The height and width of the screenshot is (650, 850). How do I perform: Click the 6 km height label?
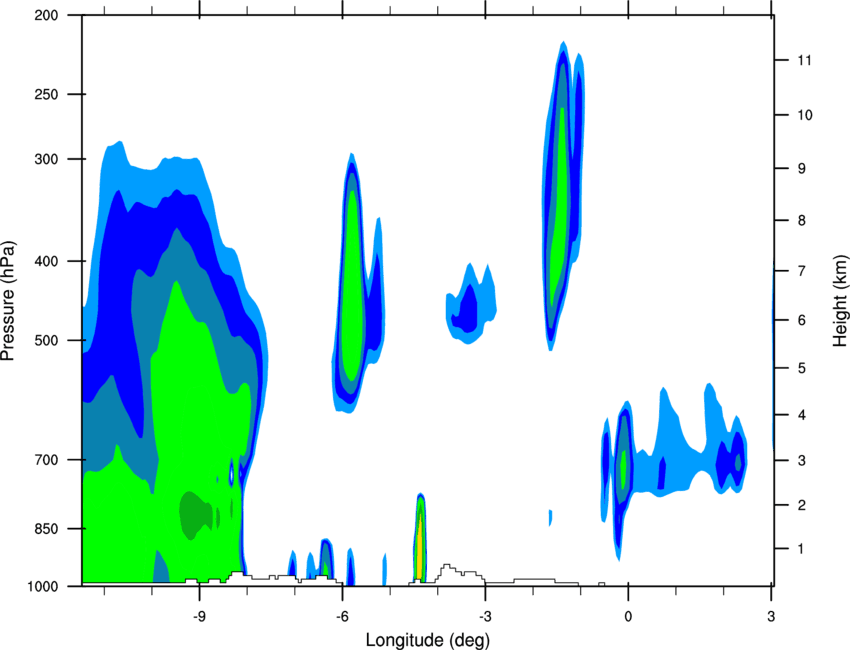pos(802,320)
